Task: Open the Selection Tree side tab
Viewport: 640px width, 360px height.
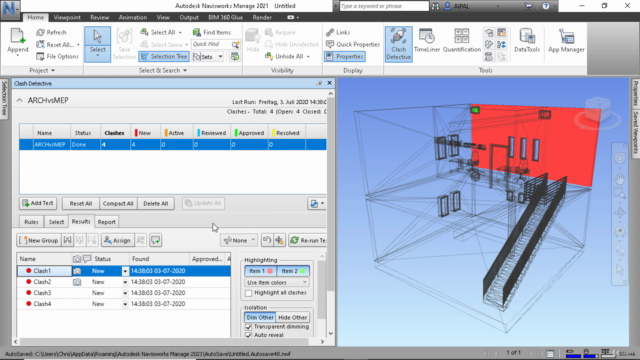Action: 4,98
